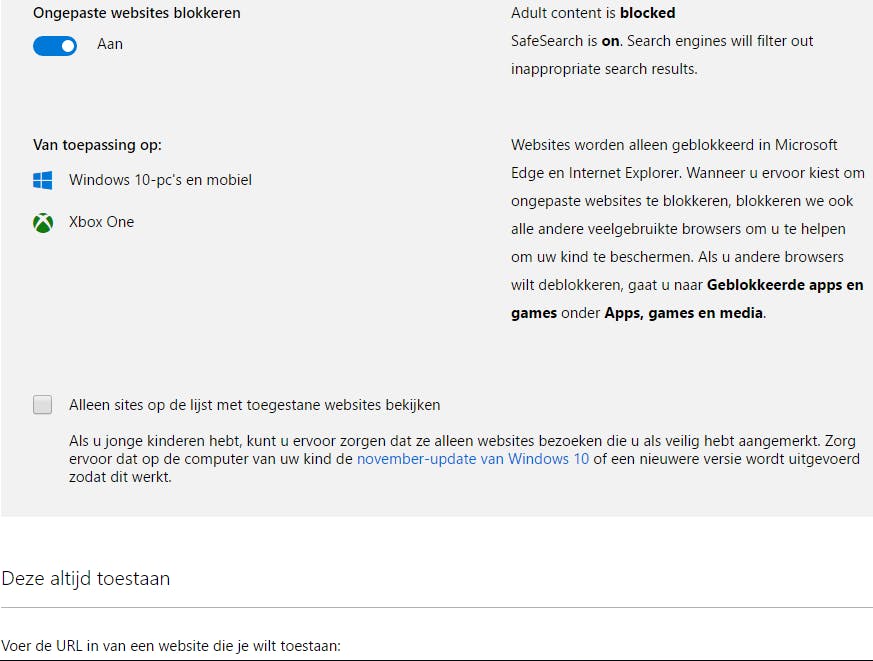
Task: Click the bold 'Apps, games en media' text
Action: (x=684, y=313)
